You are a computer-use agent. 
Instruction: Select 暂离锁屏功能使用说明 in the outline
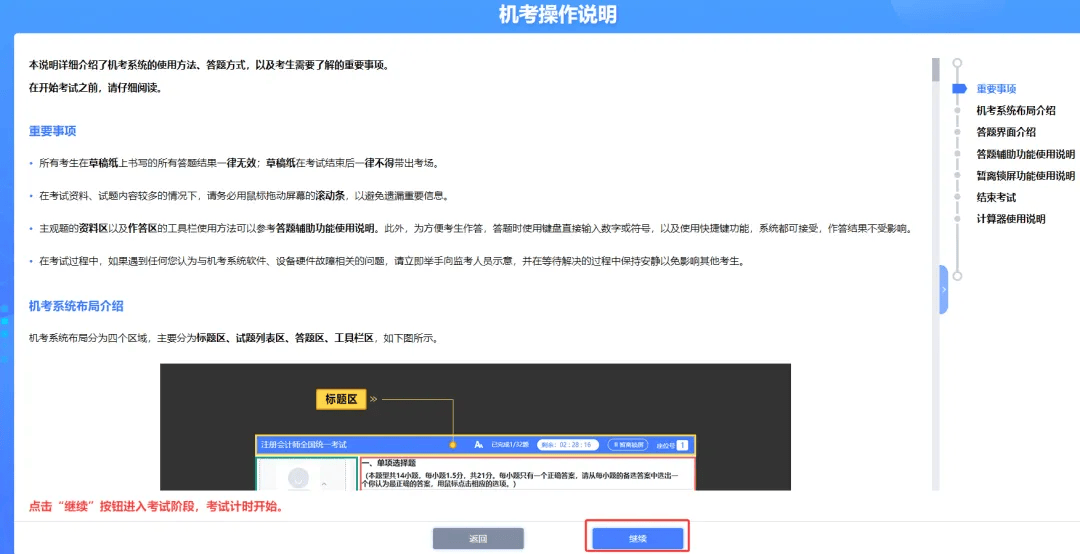pyautogui.click(x=1025, y=176)
